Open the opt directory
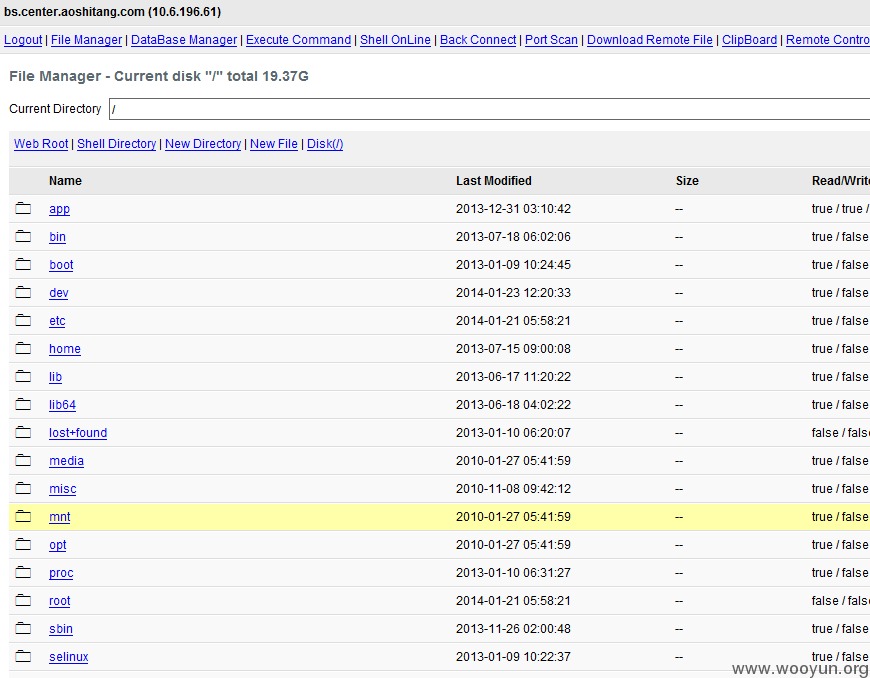The image size is (870, 678). [x=58, y=545]
